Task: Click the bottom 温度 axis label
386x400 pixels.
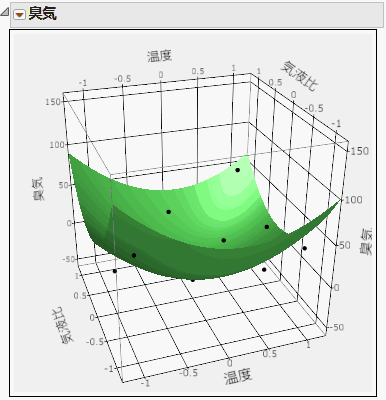Action: click(x=237, y=376)
